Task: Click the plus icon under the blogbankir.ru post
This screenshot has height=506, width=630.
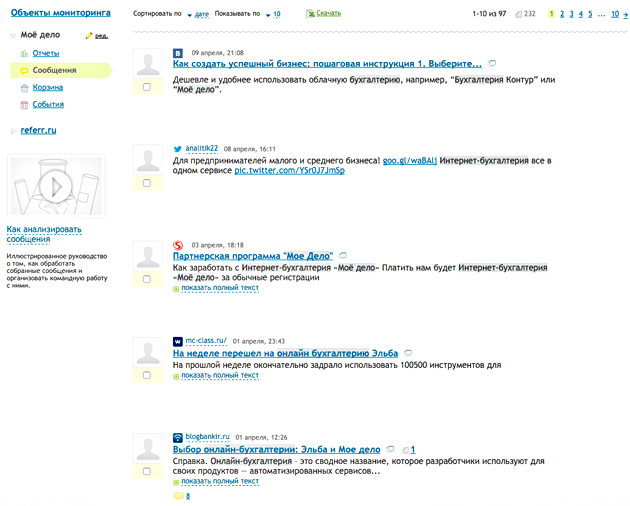Action: [x=176, y=482]
